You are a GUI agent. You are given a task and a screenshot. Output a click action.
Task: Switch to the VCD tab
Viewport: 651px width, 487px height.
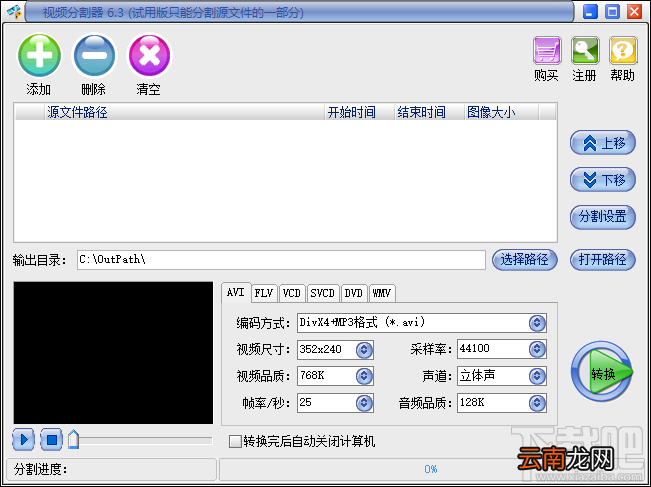tap(292, 293)
